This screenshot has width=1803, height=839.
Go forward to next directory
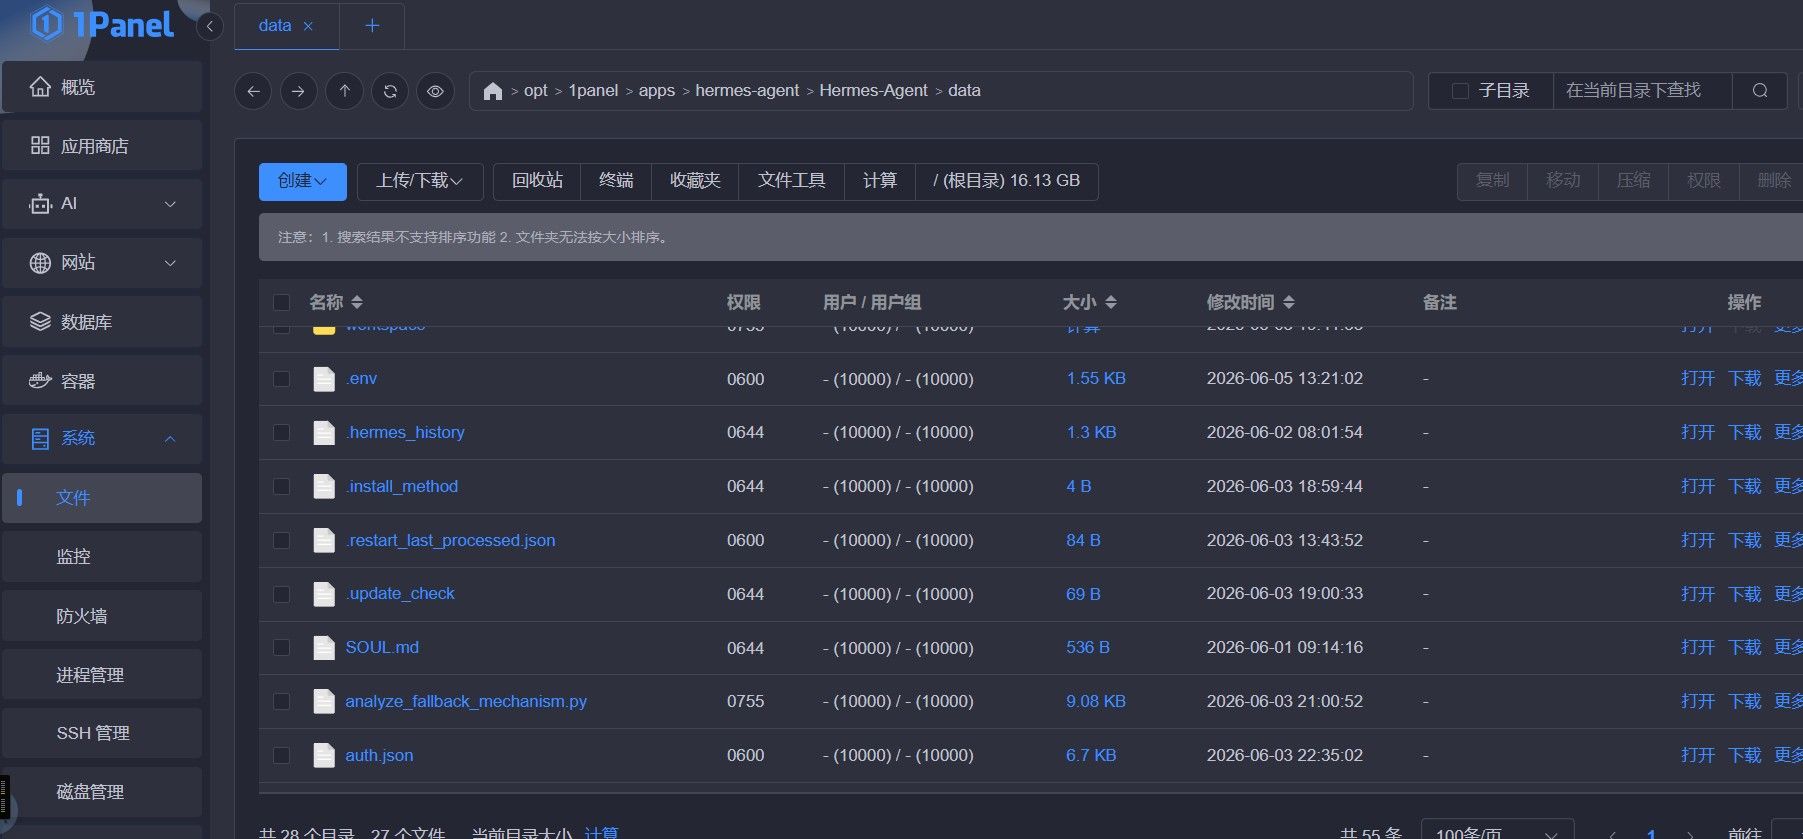(x=298, y=91)
